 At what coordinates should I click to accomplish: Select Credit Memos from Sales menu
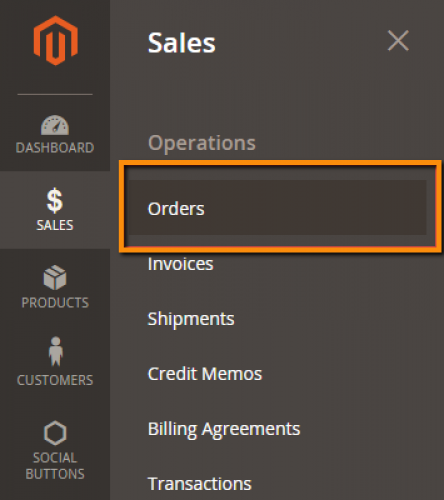205,374
